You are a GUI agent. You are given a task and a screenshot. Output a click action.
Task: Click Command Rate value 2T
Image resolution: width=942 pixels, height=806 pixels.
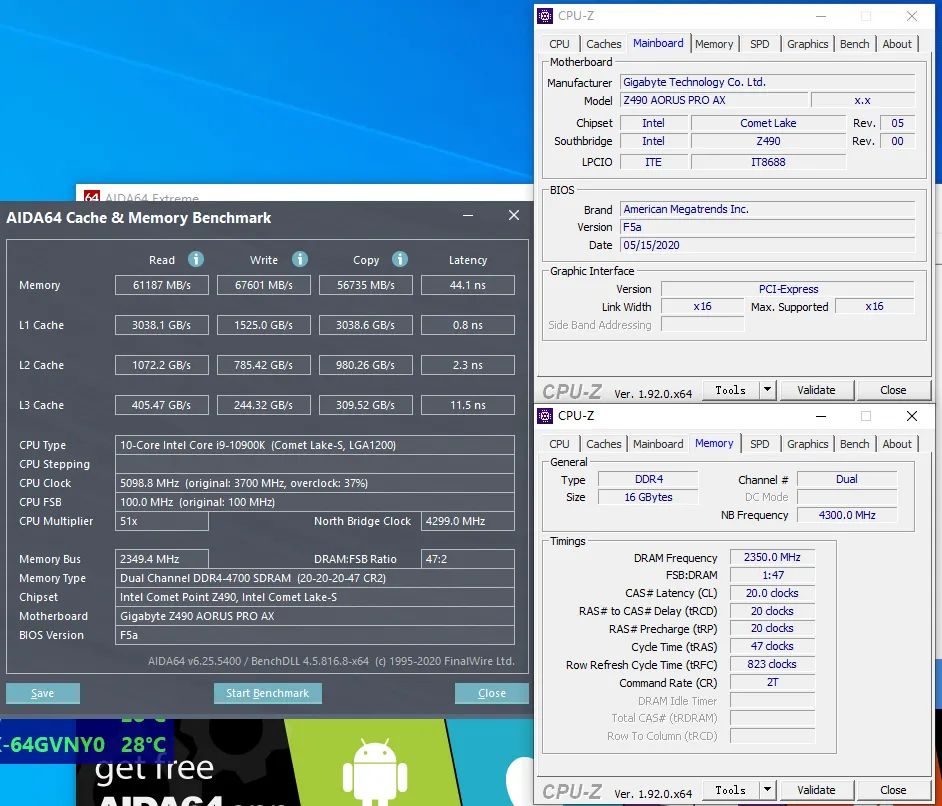point(772,682)
